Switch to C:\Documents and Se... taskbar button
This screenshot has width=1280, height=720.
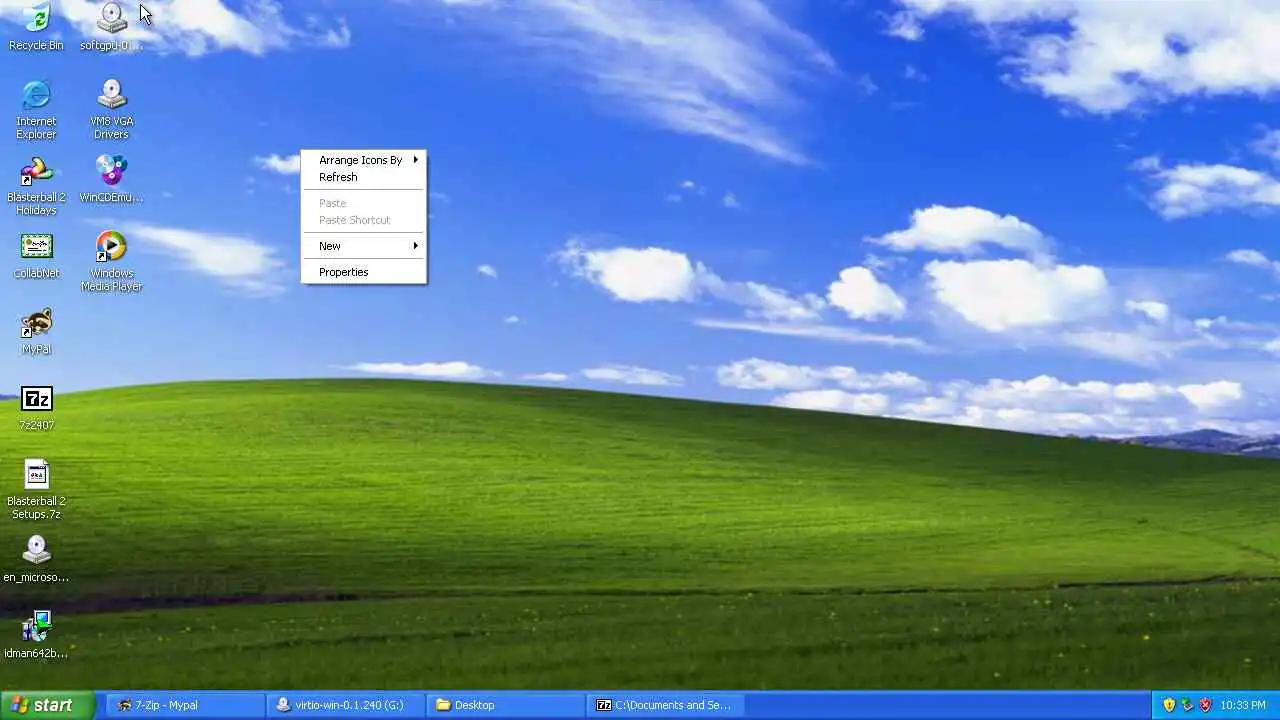point(666,705)
